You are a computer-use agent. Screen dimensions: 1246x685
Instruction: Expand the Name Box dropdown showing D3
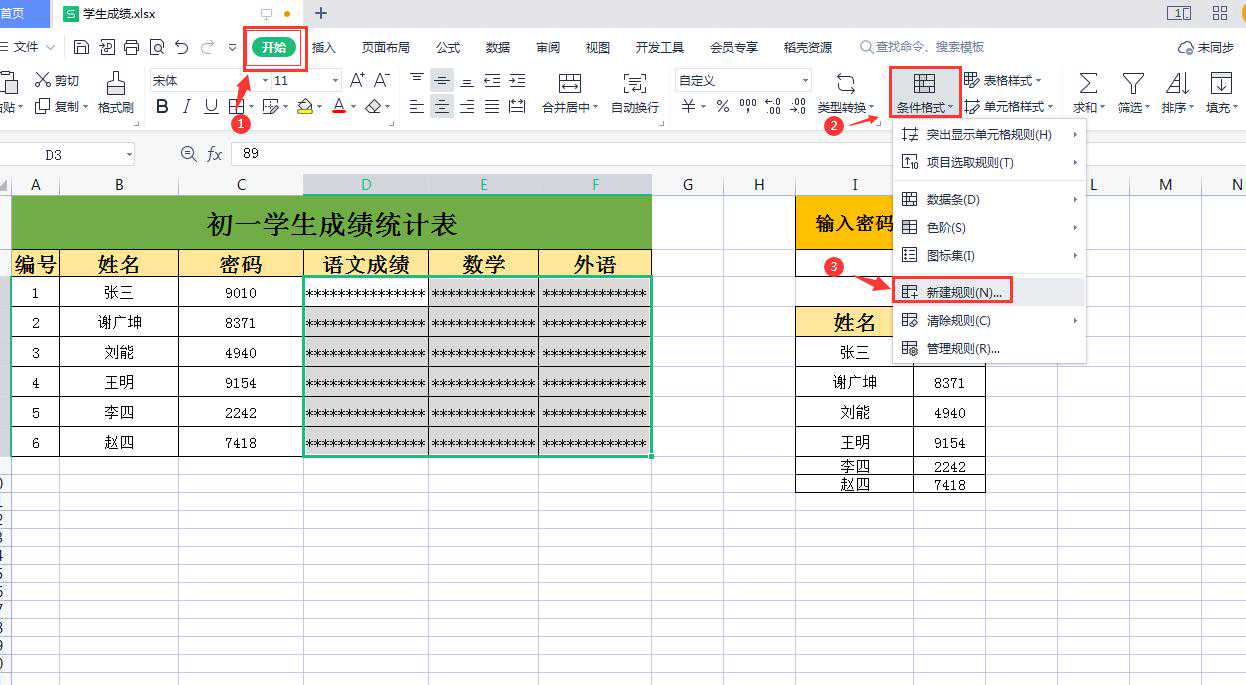point(129,154)
